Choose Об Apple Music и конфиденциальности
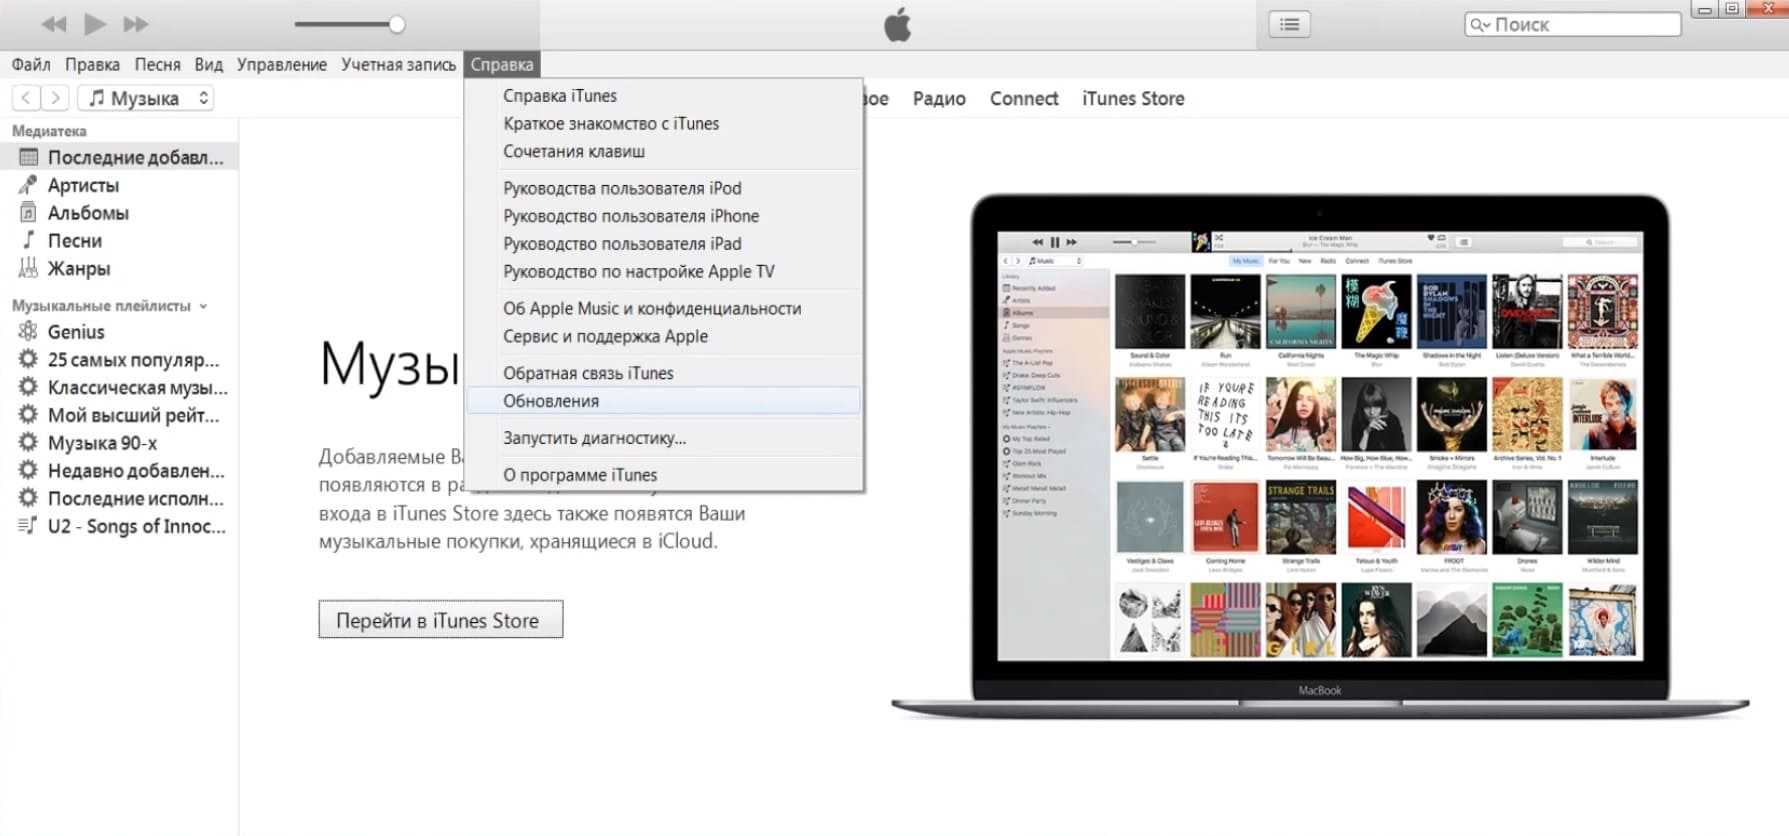Image resolution: width=1789 pixels, height=836 pixels. pyautogui.click(x=664, y=309)
